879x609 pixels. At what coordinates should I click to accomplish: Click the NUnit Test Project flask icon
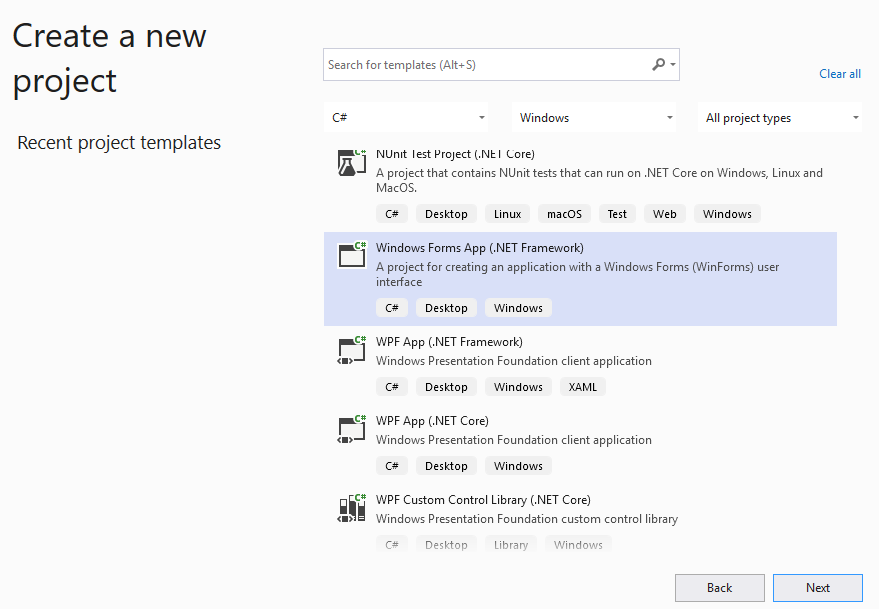coord(351,163)
